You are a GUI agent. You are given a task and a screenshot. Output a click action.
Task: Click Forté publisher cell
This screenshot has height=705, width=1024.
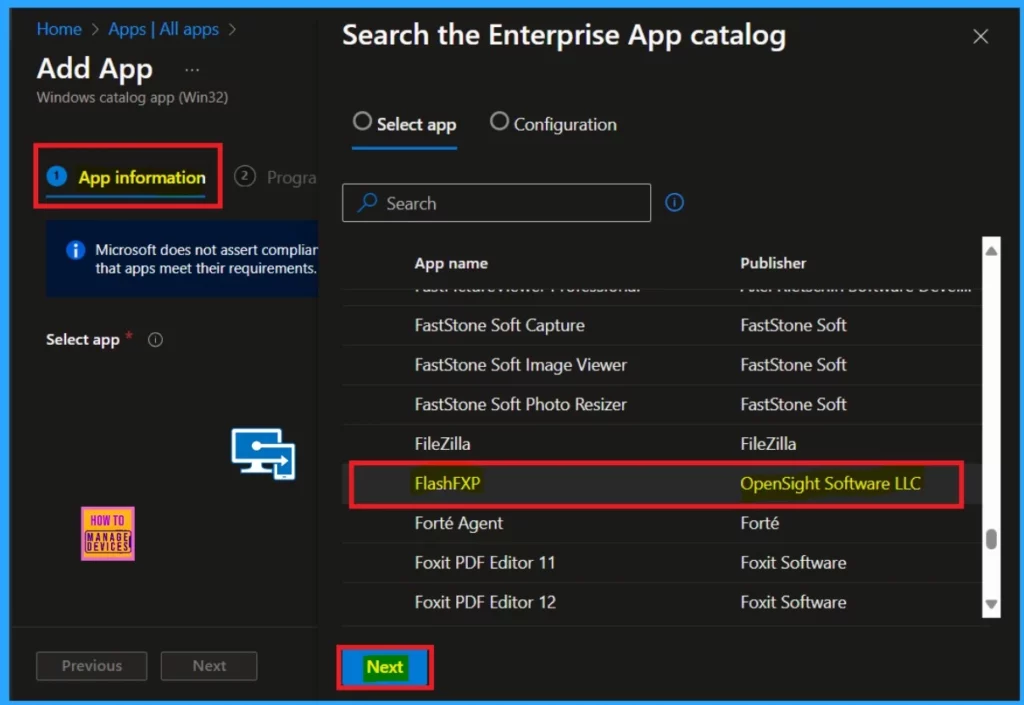tap(760, 524)
